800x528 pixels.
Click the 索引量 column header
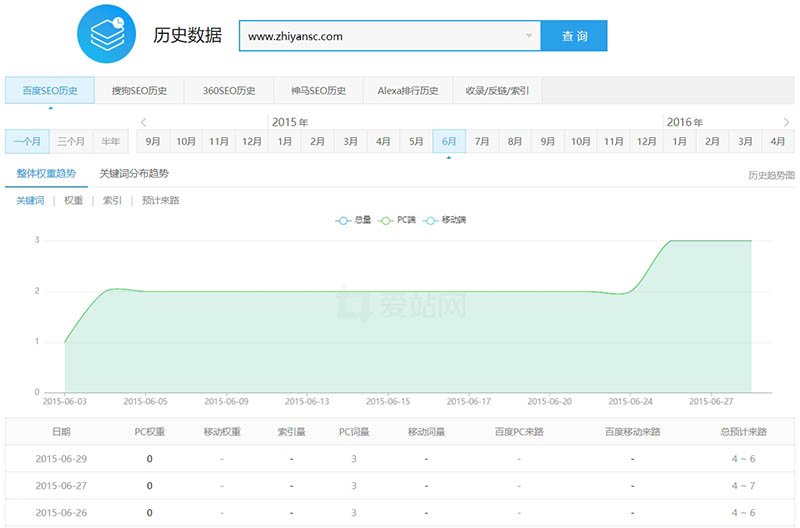coord(291,432)
